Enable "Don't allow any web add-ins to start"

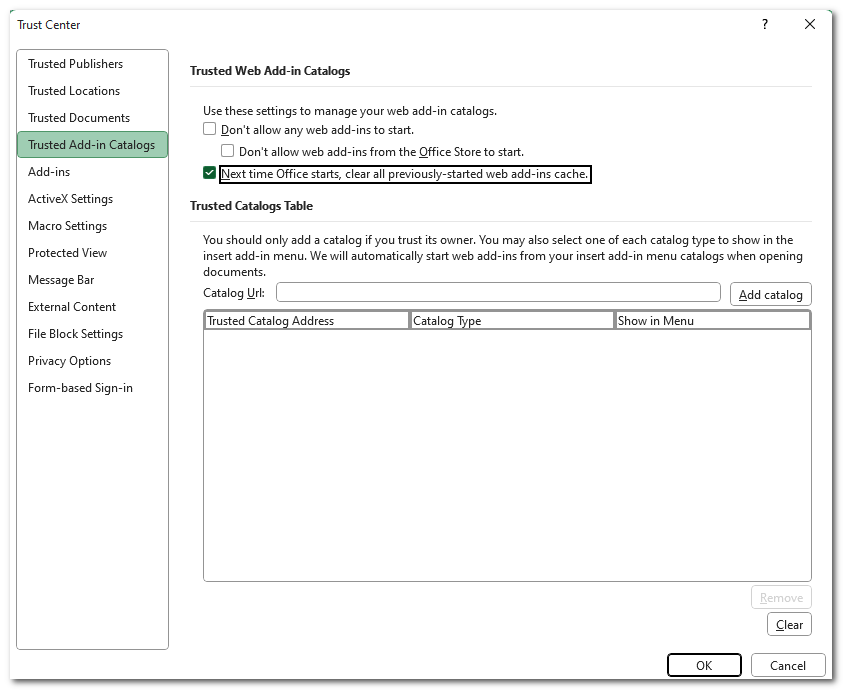210,130
